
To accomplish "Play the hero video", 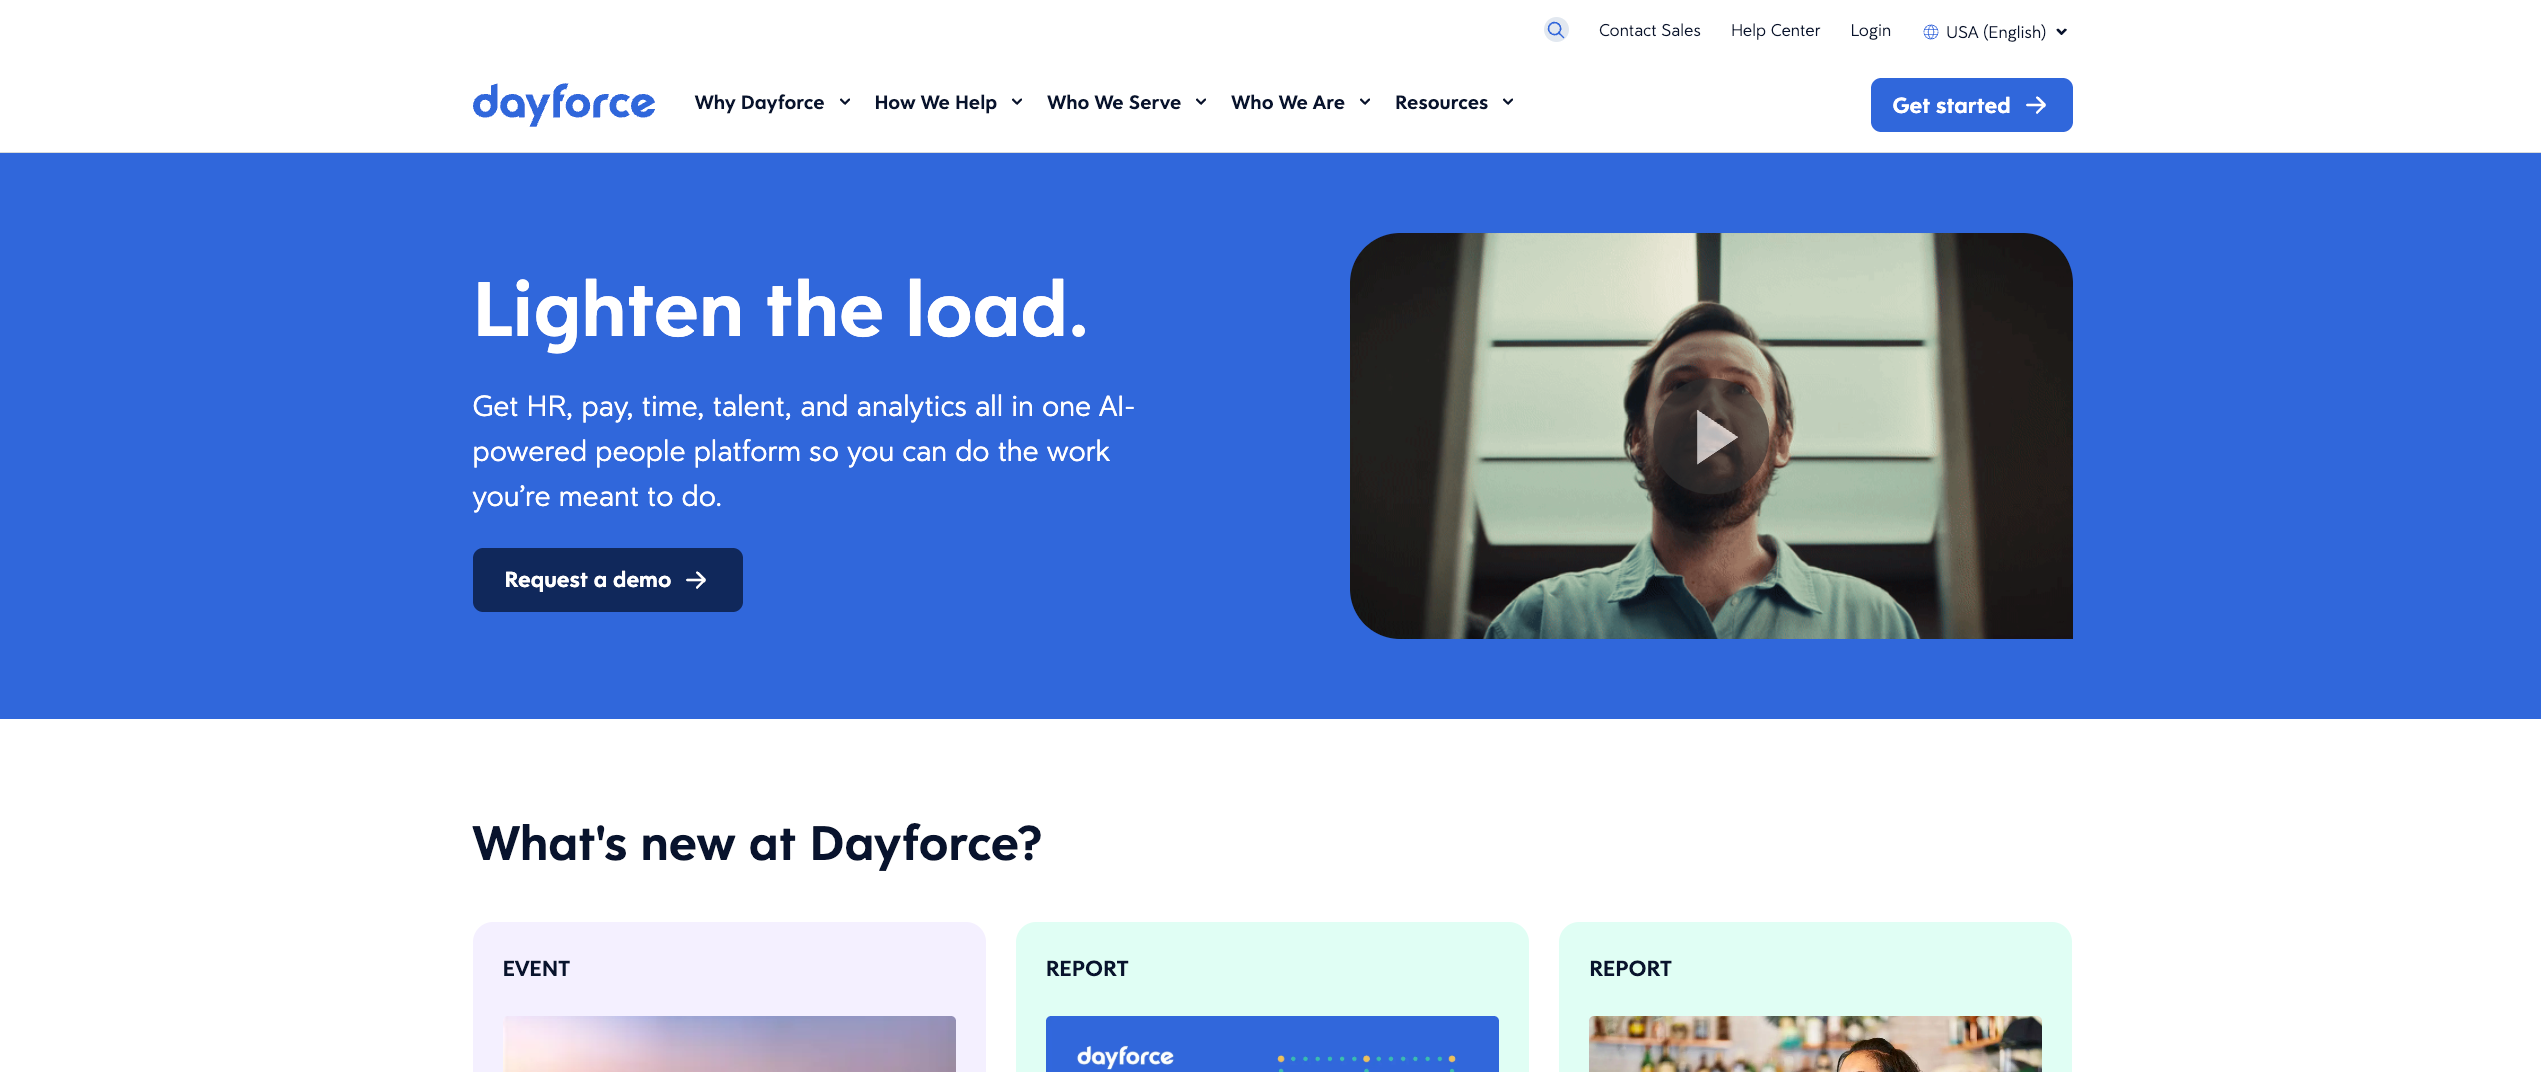I will pos(1711,437).
